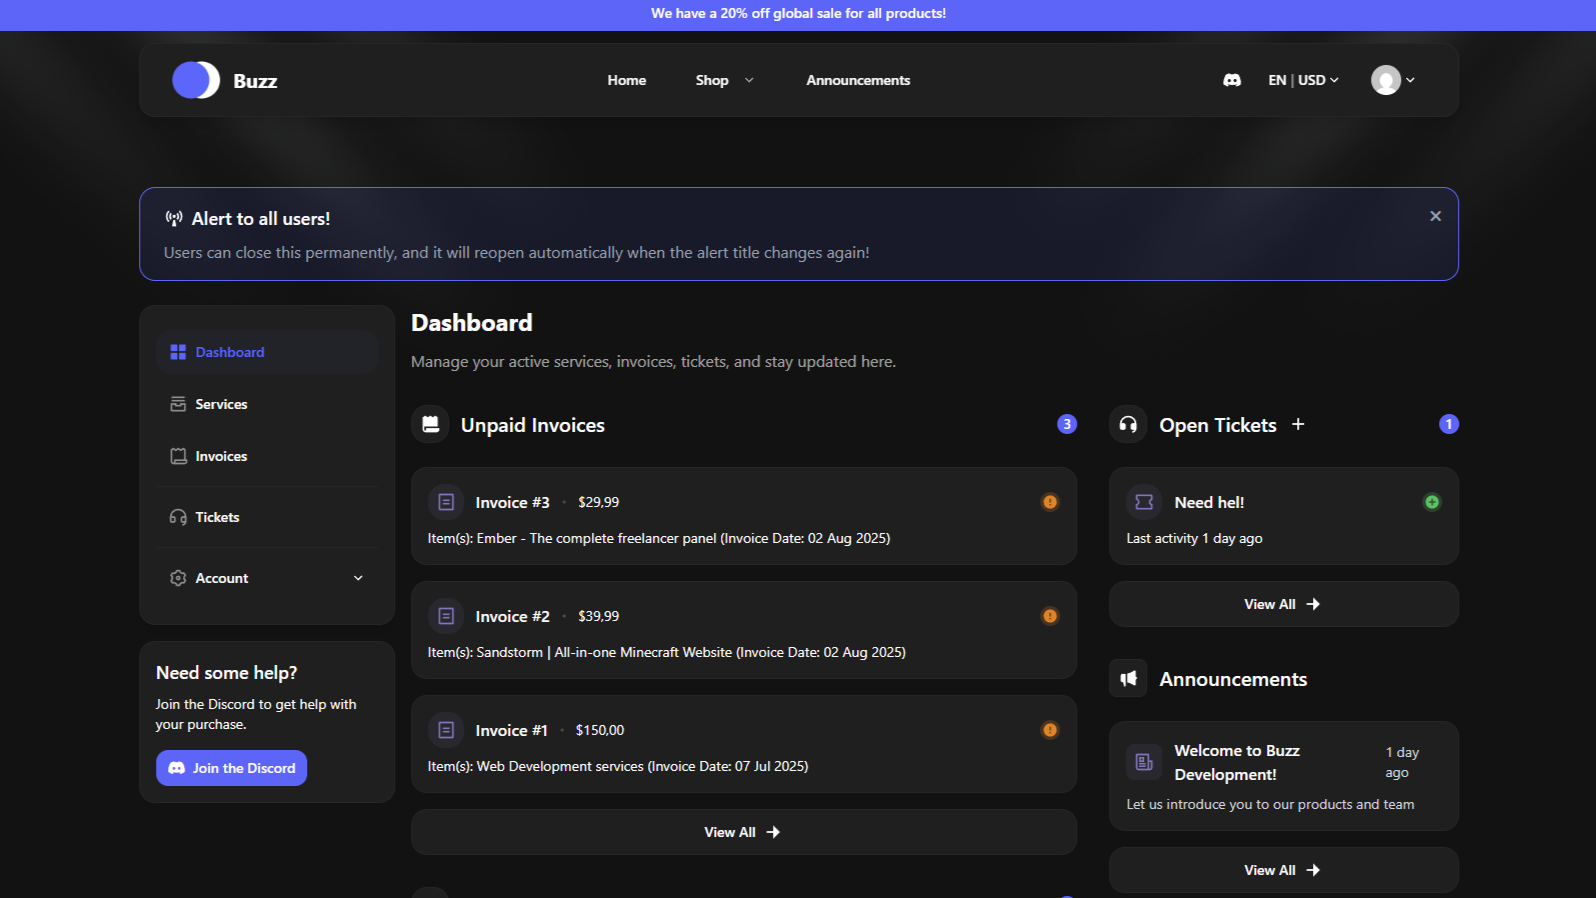The image size is (1596, 898).
Task: Open the EN | USD language currency selector
Action: (1303, 80)
